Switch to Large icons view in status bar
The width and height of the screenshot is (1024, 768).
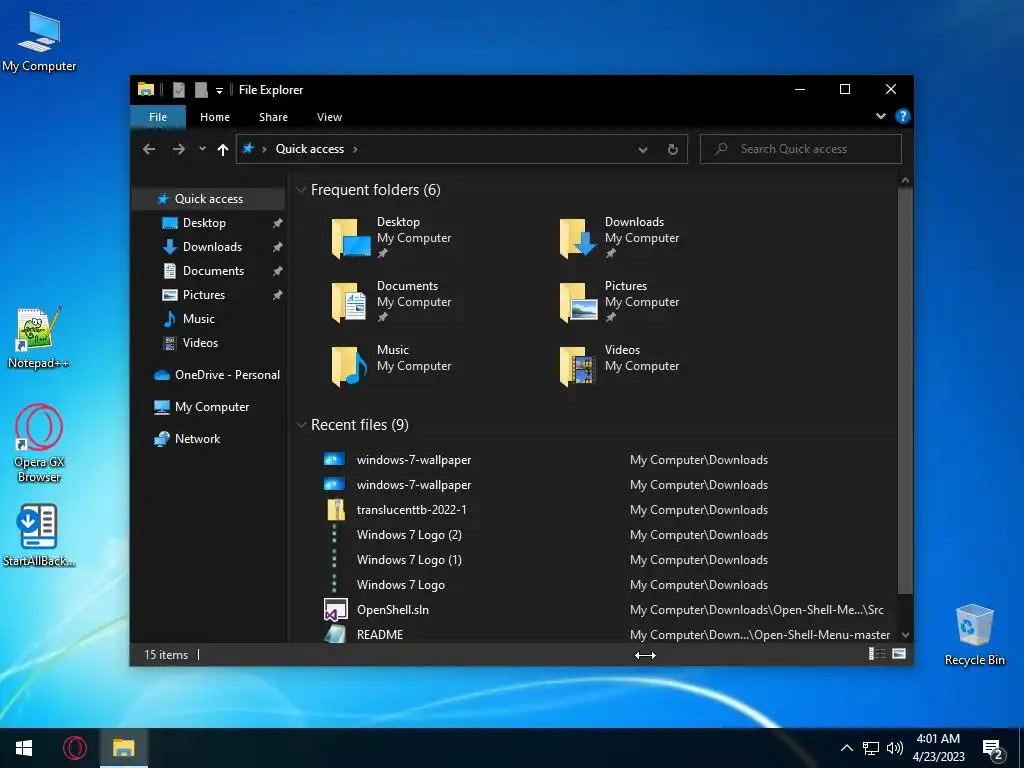point(899,654)
